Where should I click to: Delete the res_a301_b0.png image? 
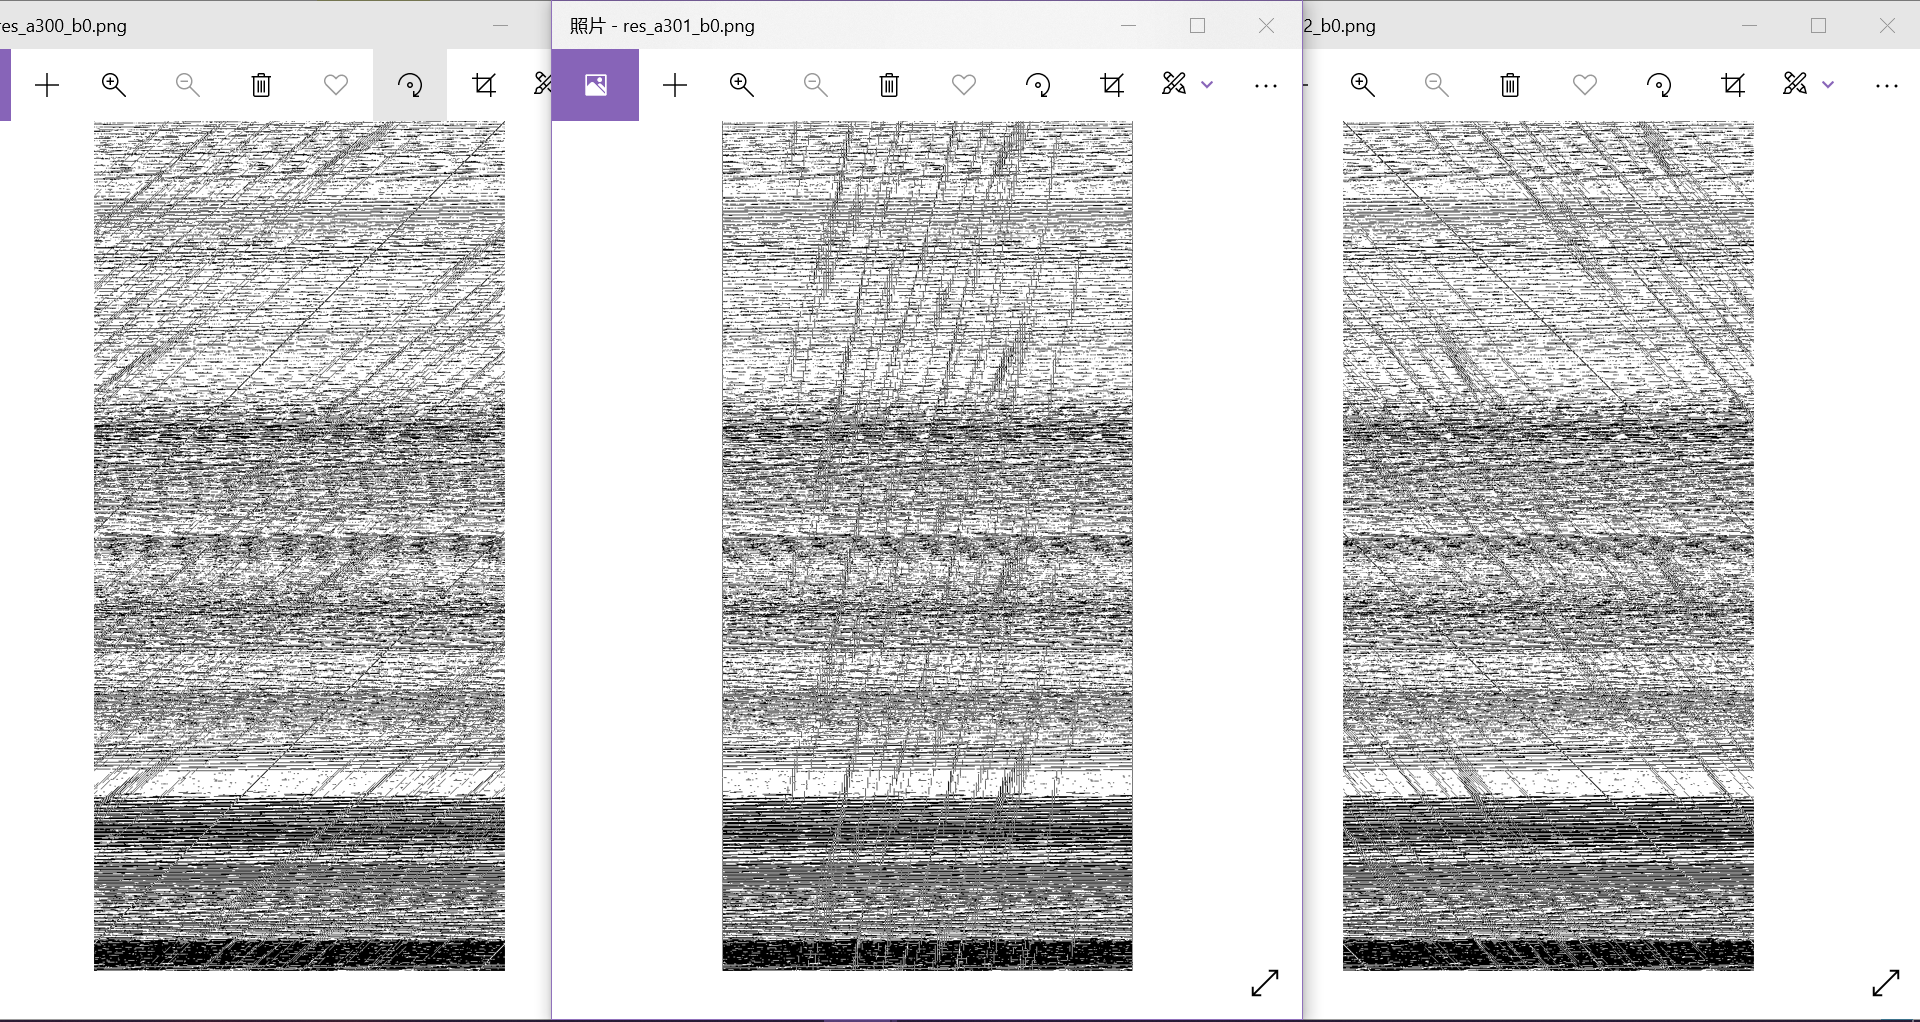[889, 85]
